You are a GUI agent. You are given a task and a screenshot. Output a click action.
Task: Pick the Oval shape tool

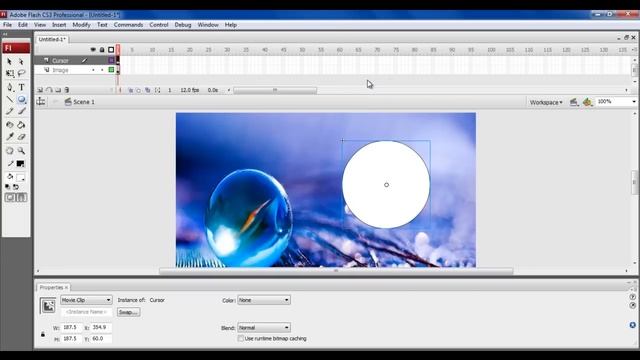tap(21, 99)
